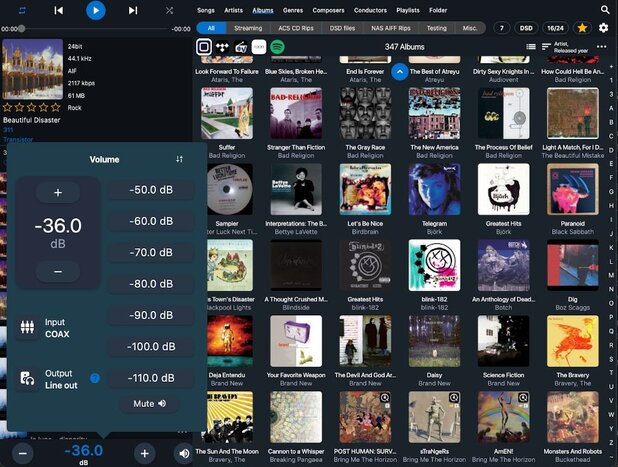Image resolution: width=618 pixels, height=467 pixels.
Task: Select the All filter pill
Action: (211, 28)
